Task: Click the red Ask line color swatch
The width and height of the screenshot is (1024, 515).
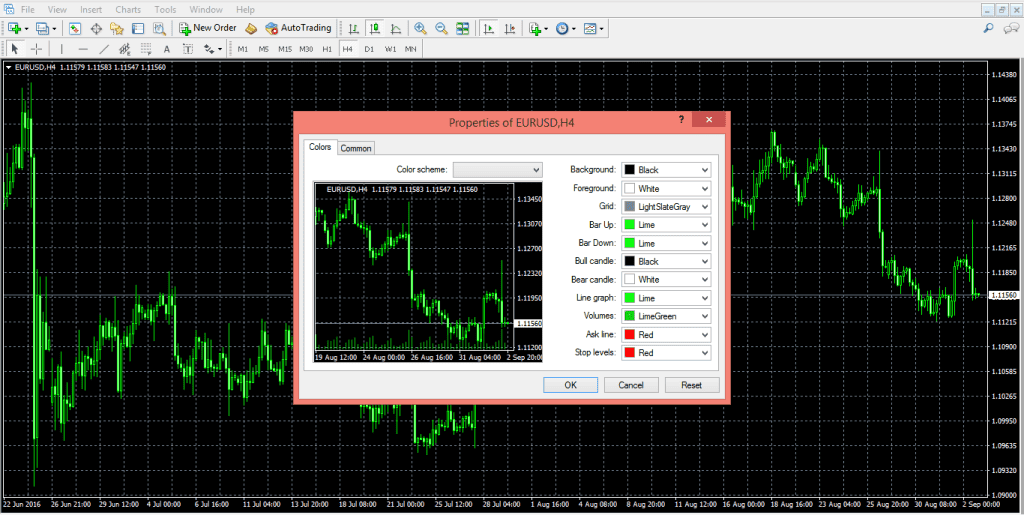Action: tap(630, 334)
